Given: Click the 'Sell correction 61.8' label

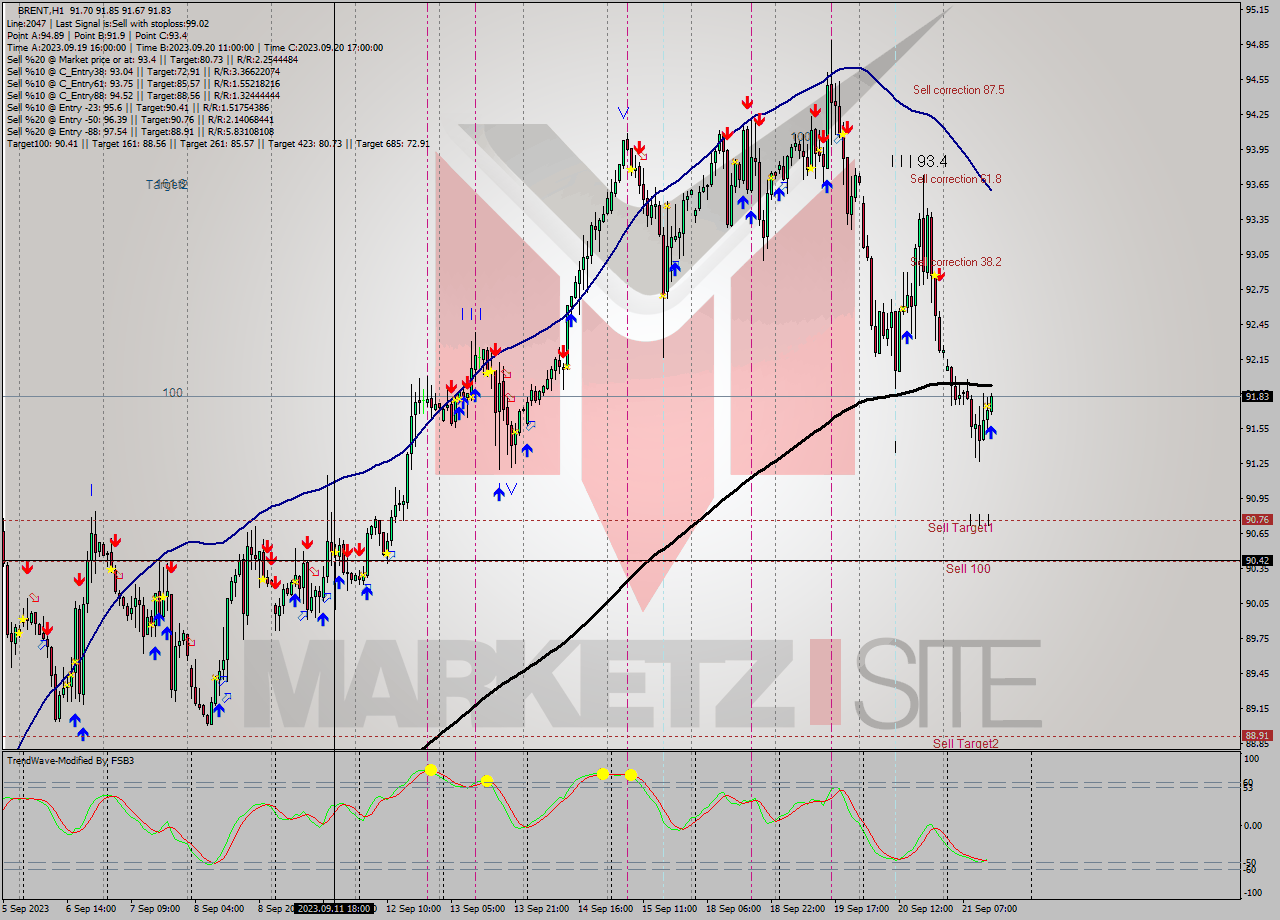Looking at the screenshot, I should coord(955,179).
